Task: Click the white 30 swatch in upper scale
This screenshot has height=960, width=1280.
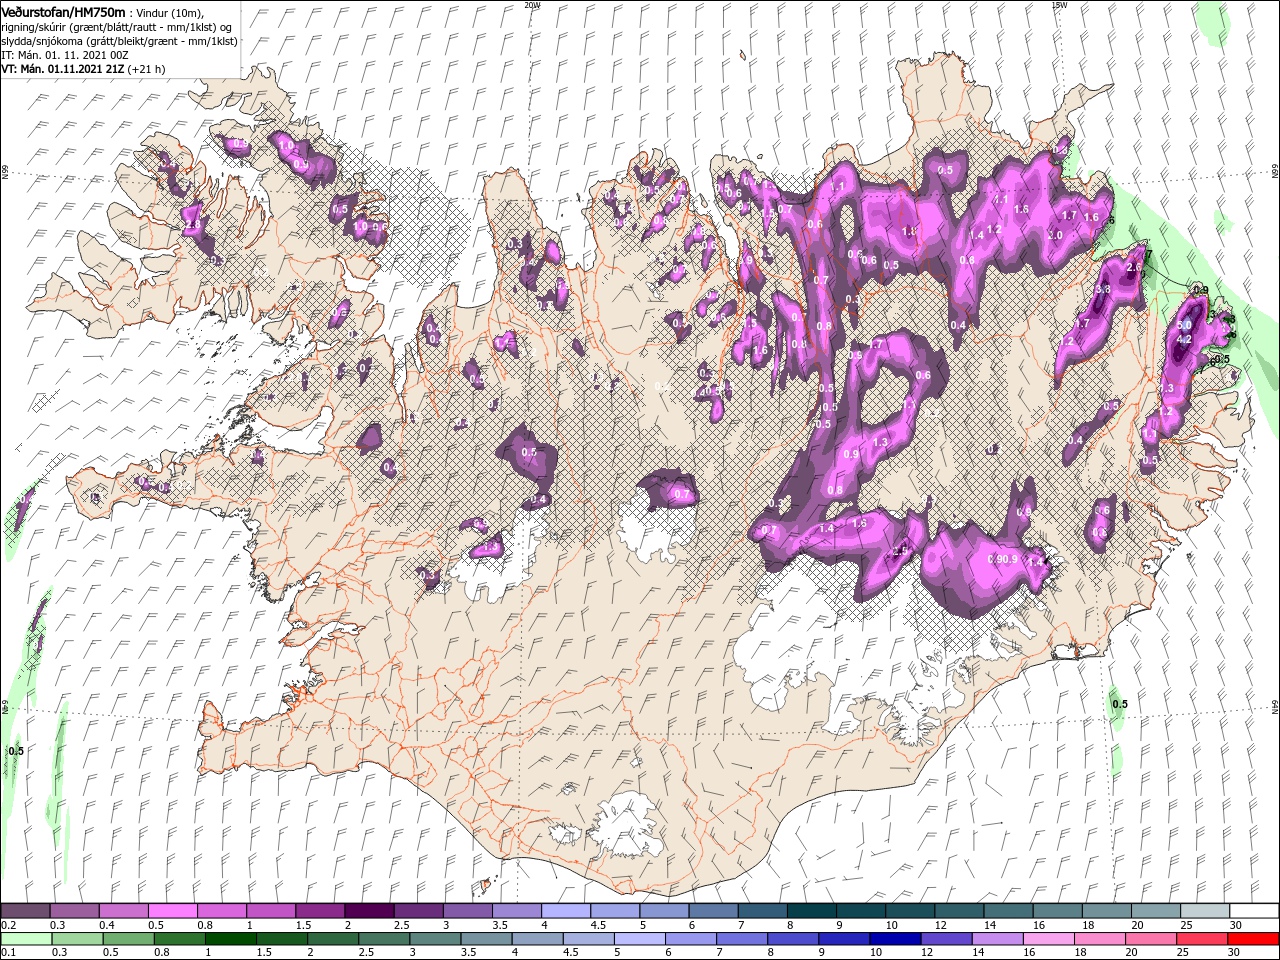Action: pyautogui.click(x=1254, y=911)
